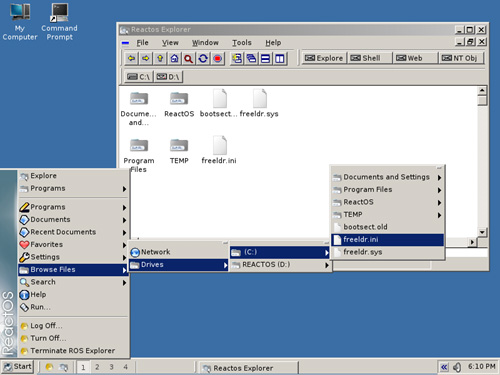The height and width of the screenshot is (375, 500).
Task: Switch to the C:\ drive button
Action: [139, 77]
